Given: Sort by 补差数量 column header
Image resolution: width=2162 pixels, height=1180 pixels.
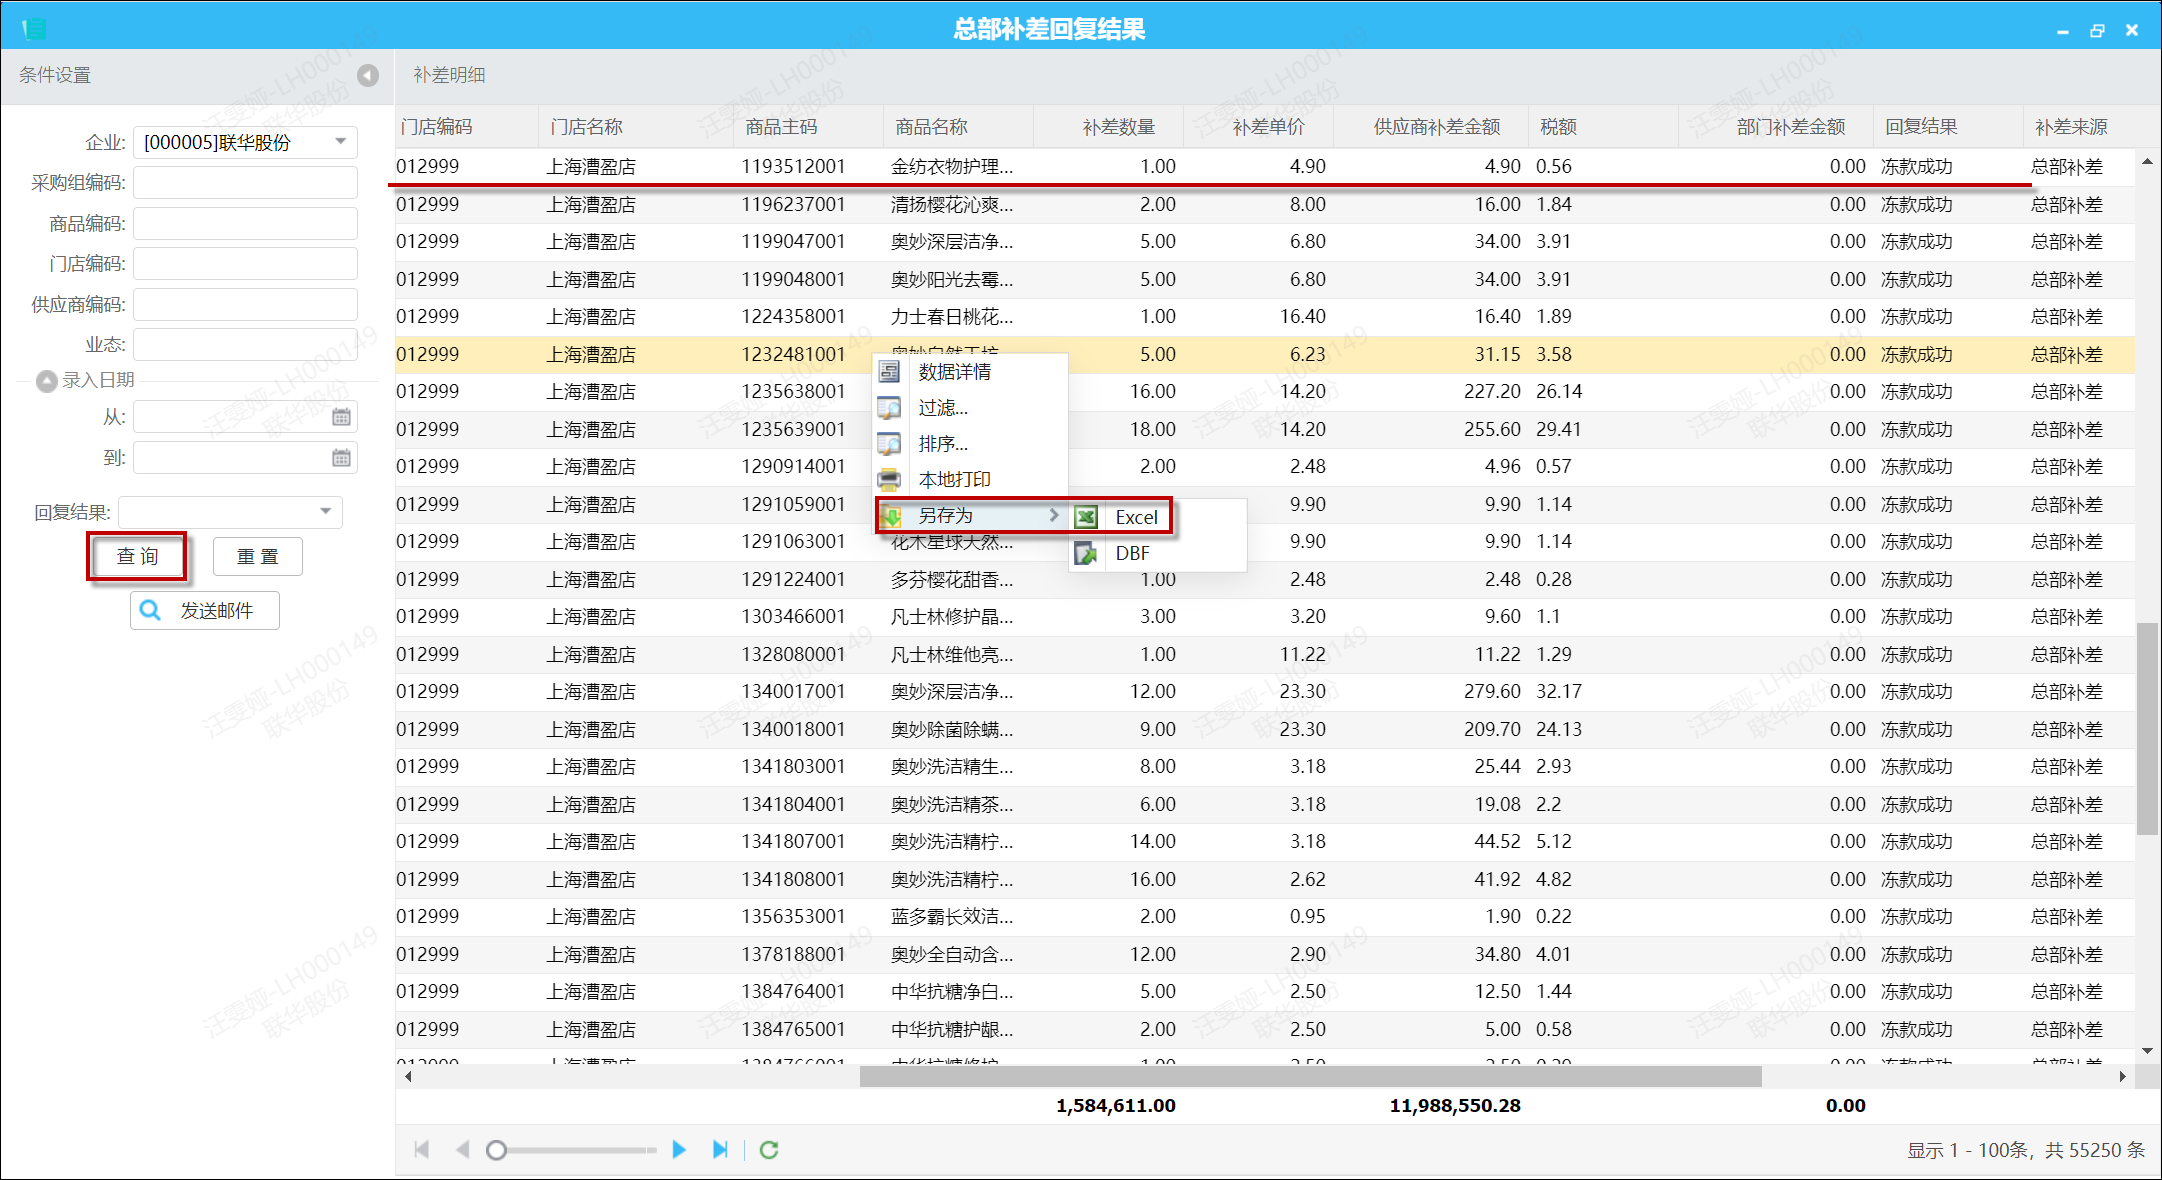Looking at the screenshot, I should pos(1108,127).
